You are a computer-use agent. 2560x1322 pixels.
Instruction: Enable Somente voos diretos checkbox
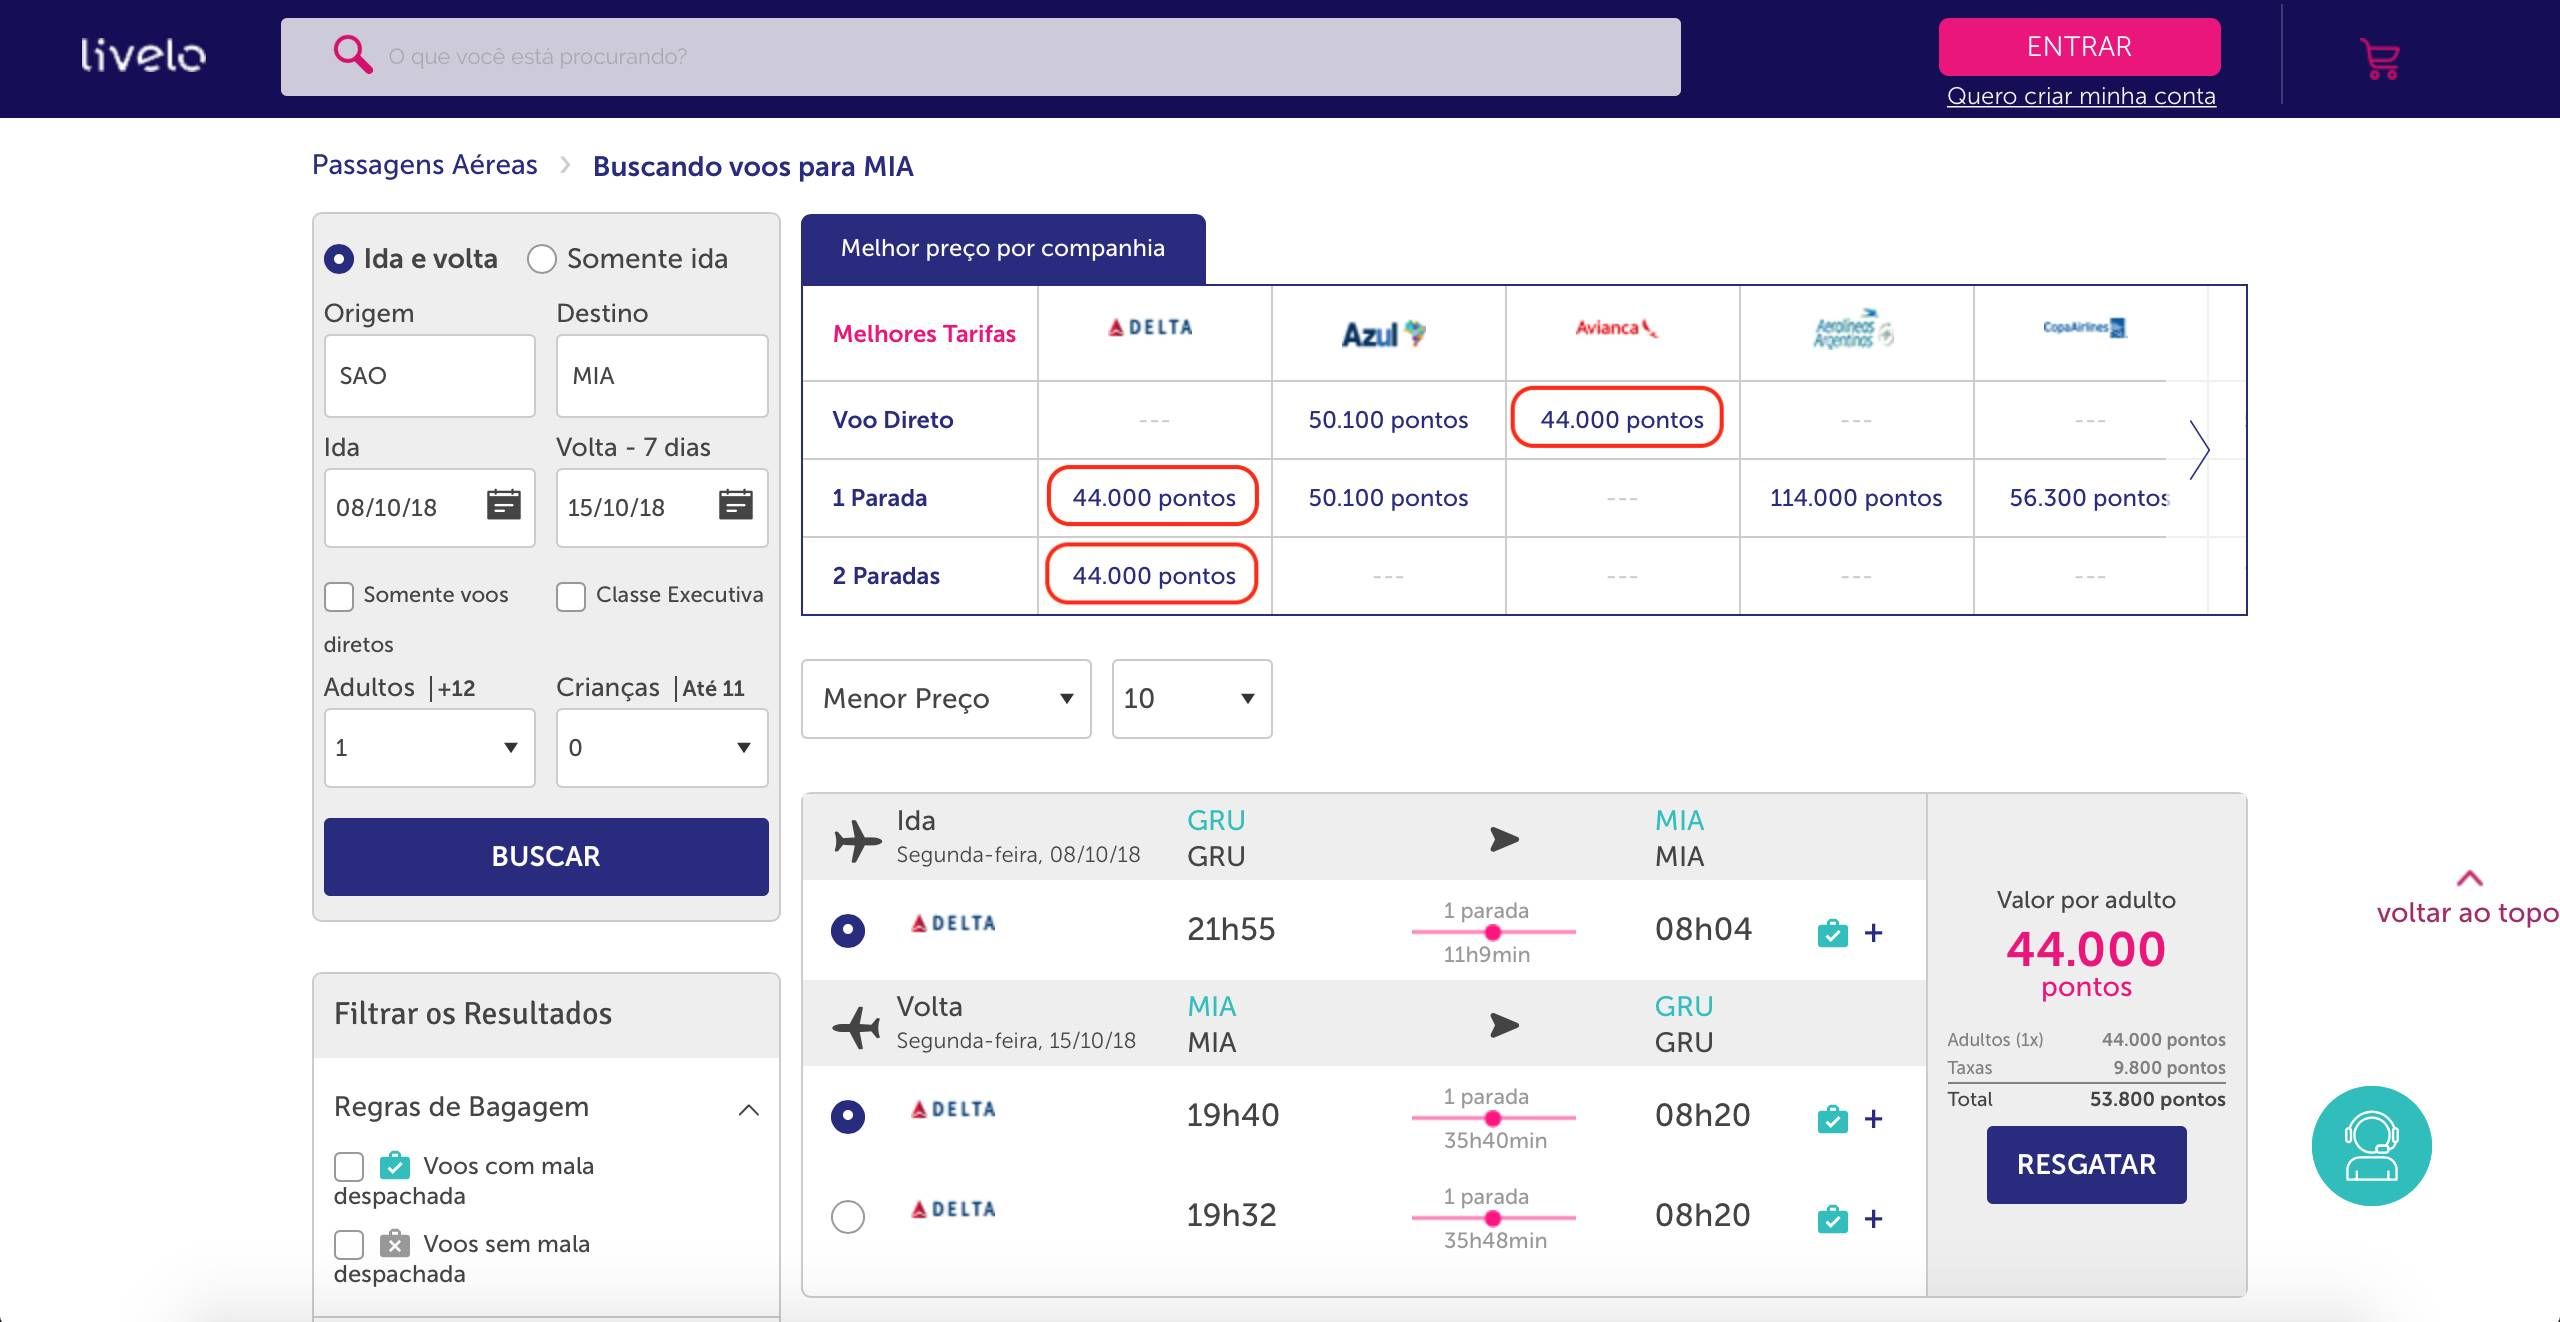click(339, 596)
